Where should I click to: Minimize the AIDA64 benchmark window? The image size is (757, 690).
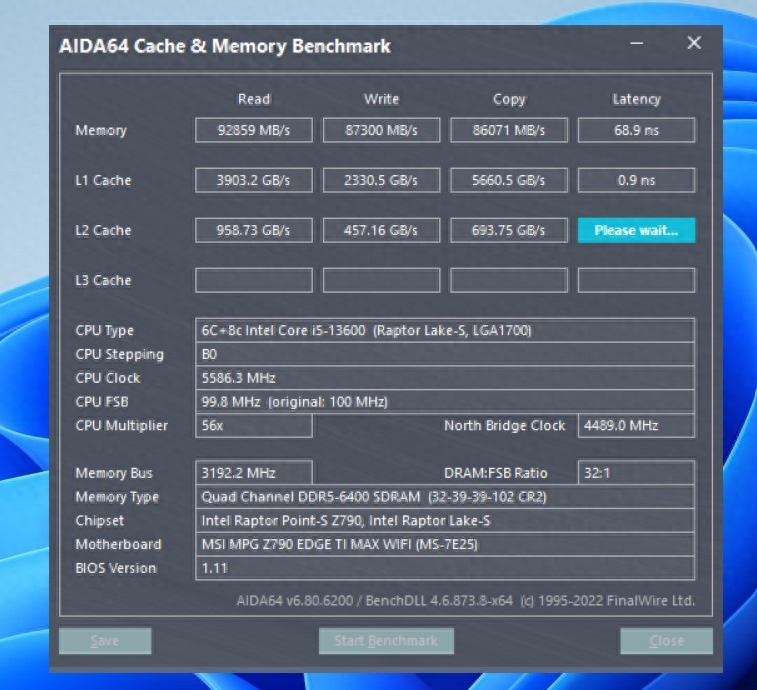click(637, 44)
